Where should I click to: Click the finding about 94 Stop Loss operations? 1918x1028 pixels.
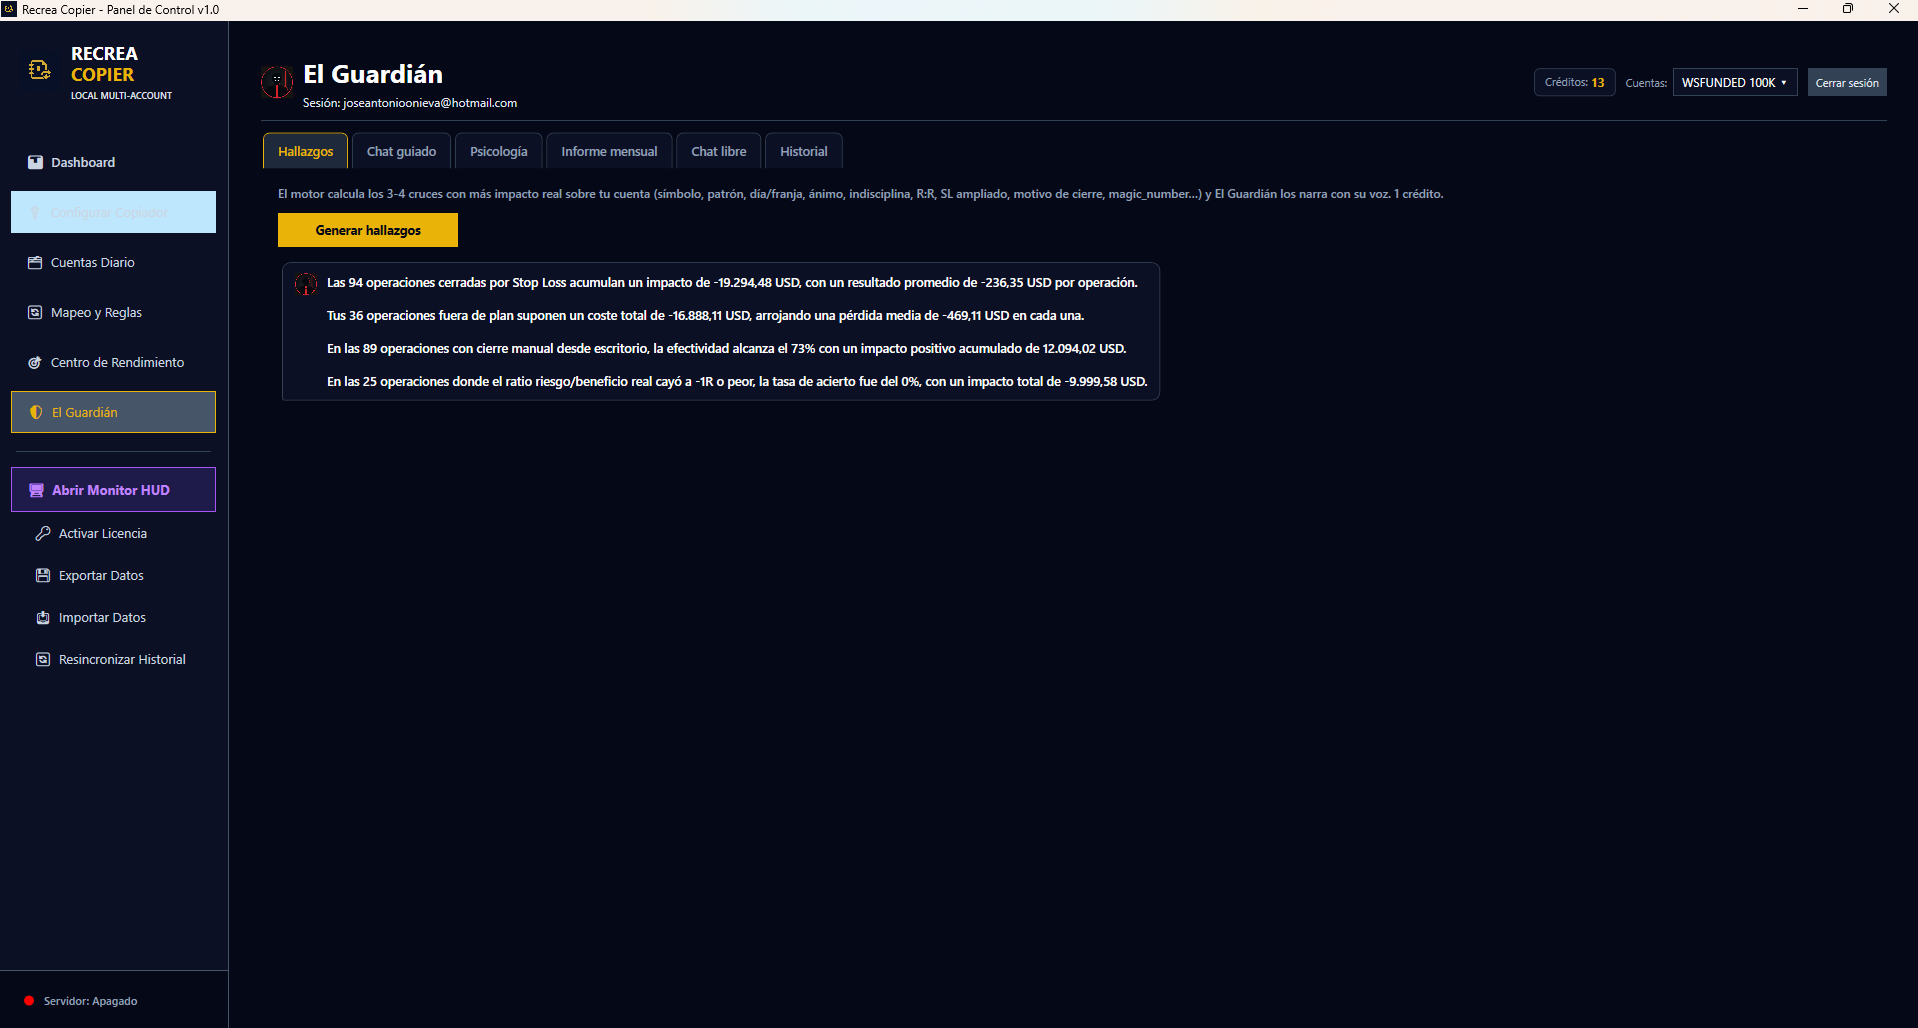pos(732,283)
